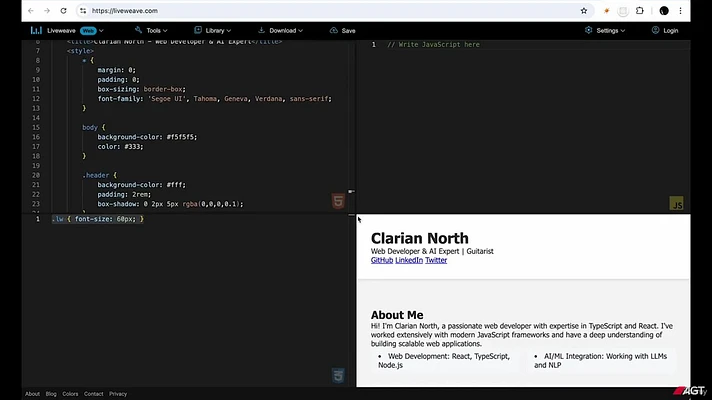Click the 'box-sizing: border-box;' code line
The width and height of the screenshot is (712, 400).
click(x=142, y=89)
